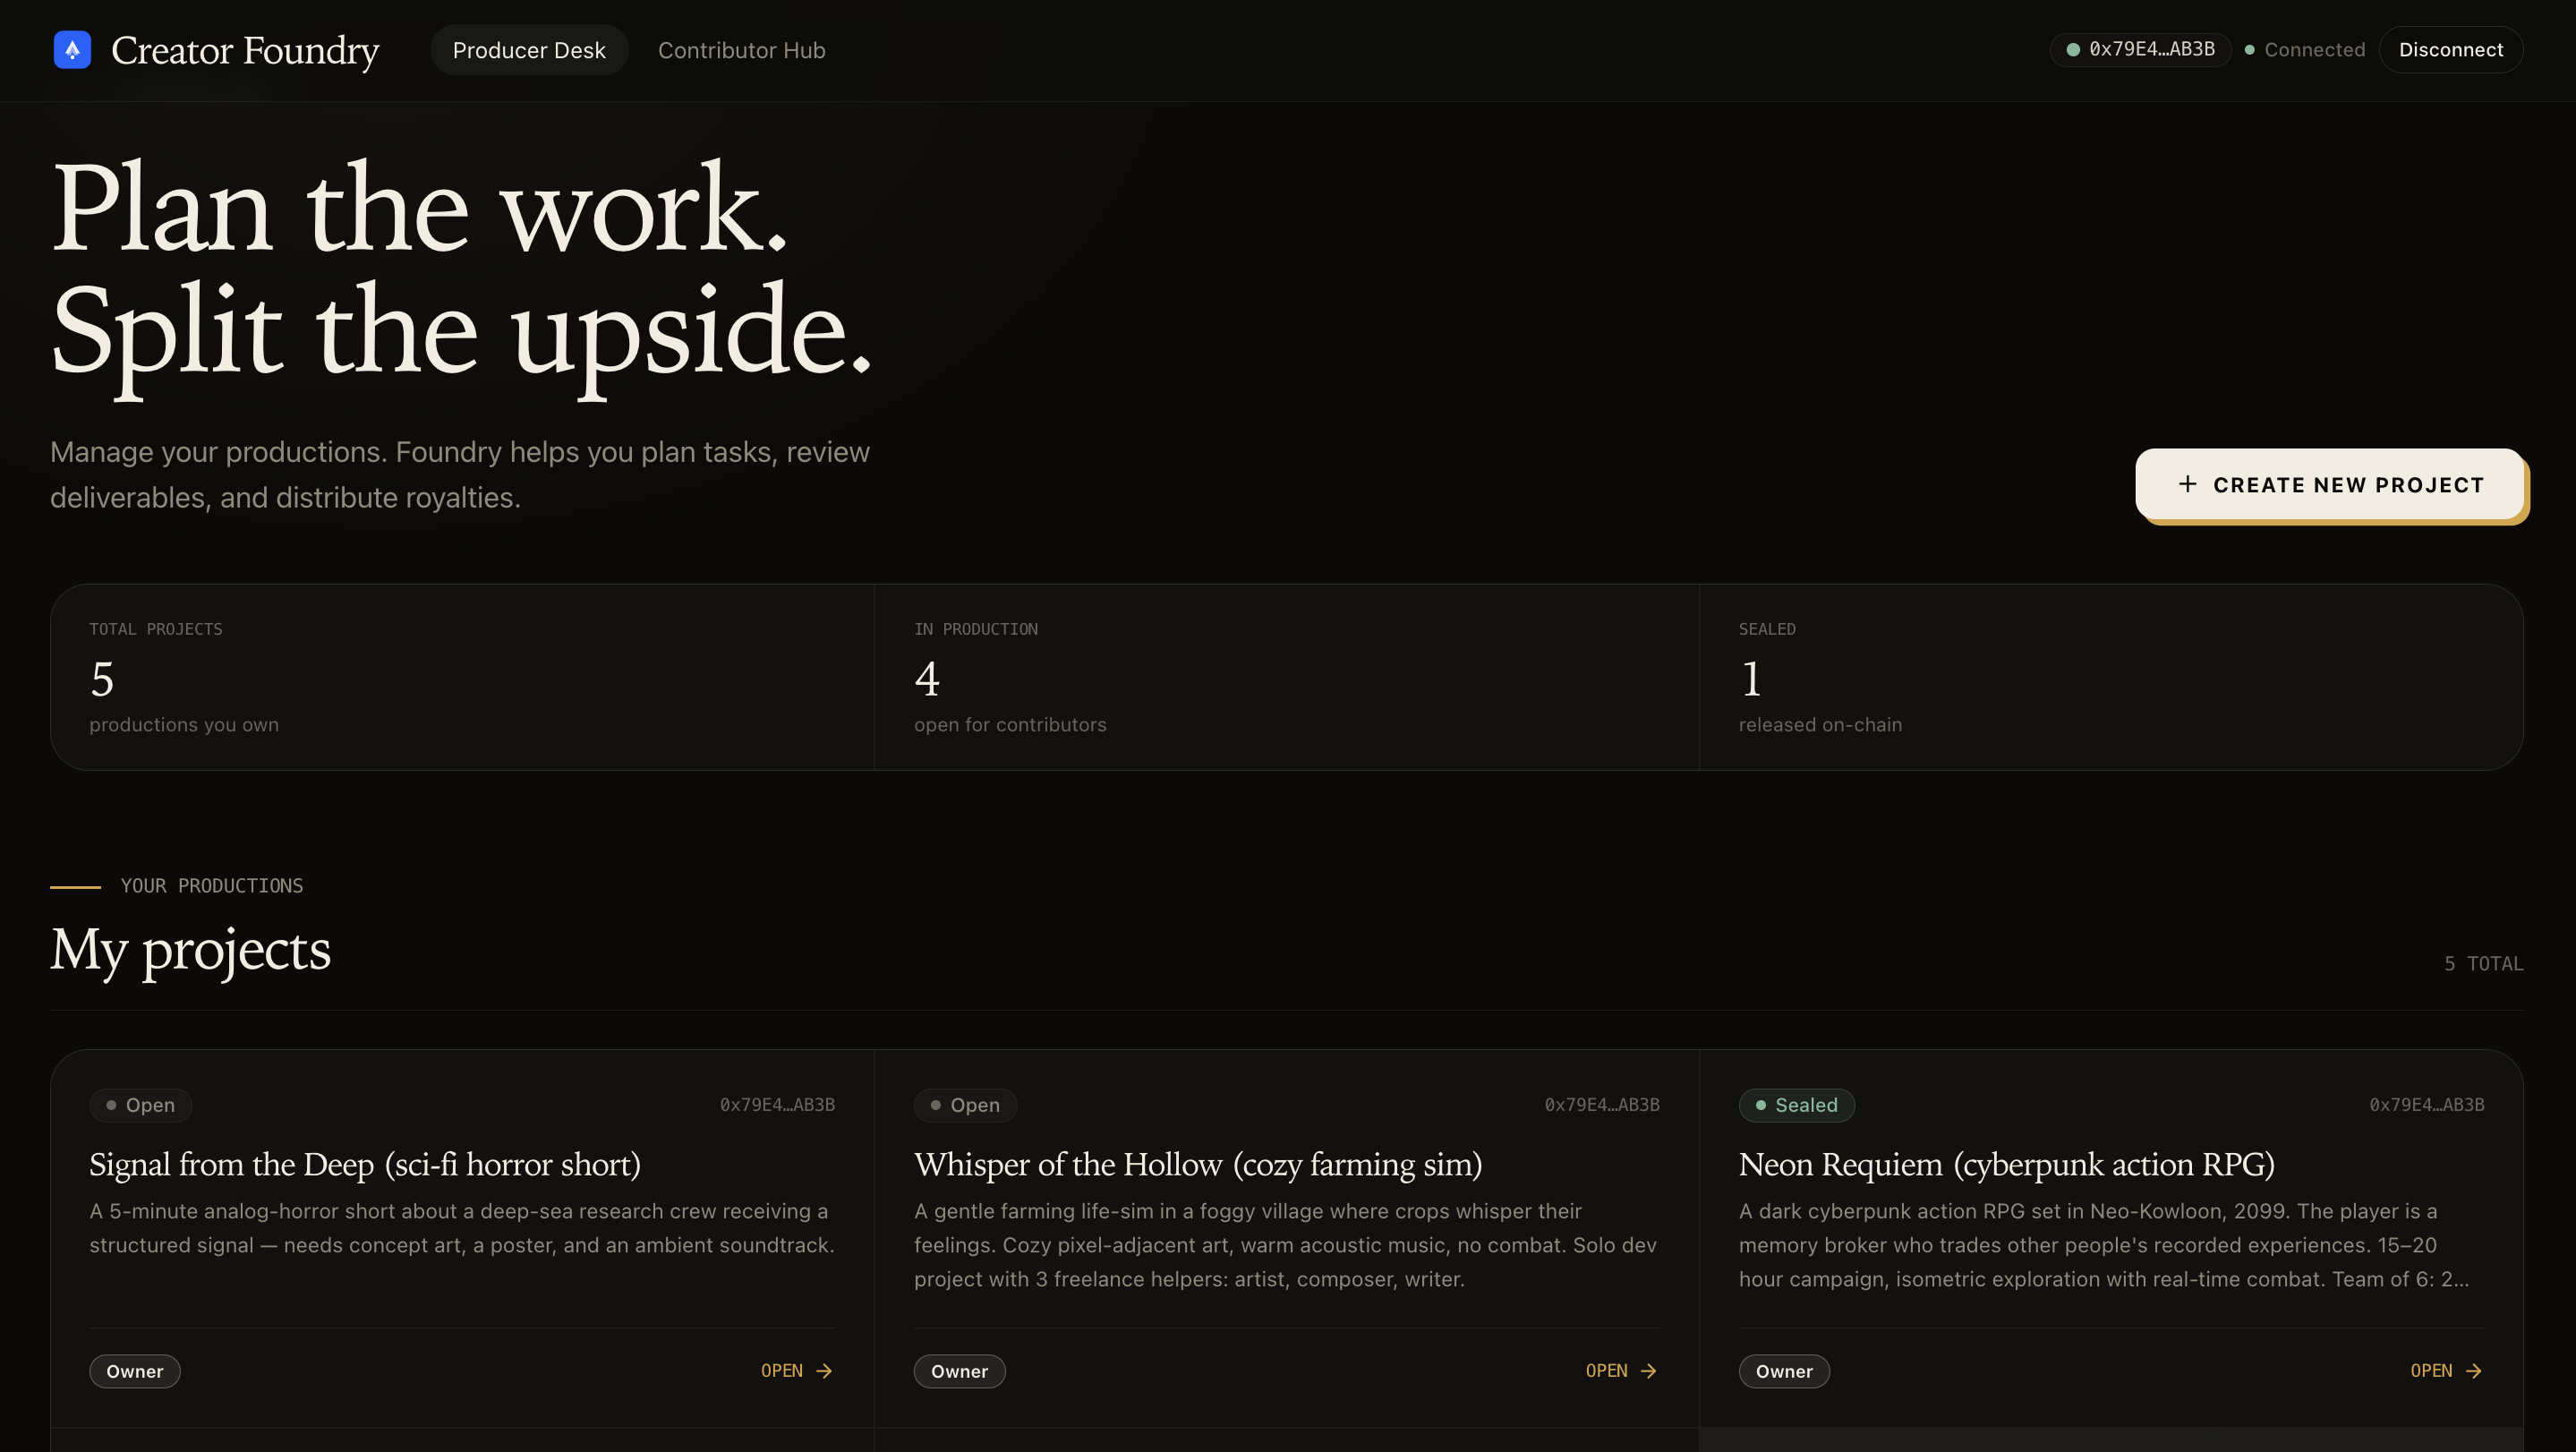Click the Connected status indicator

(x=2305, y=50)
